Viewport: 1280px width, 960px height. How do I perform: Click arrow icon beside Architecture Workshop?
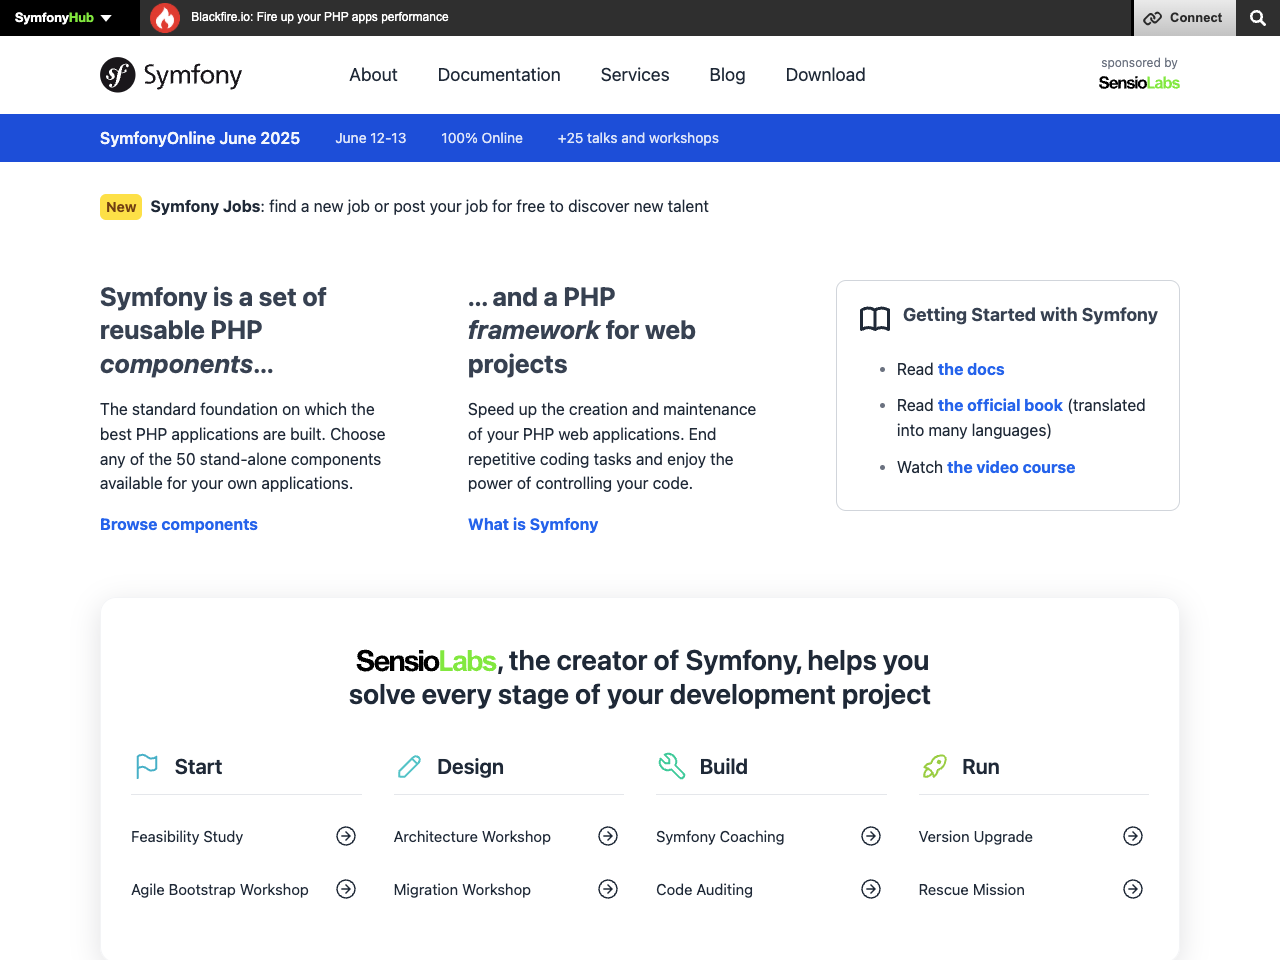click(608, 836)
